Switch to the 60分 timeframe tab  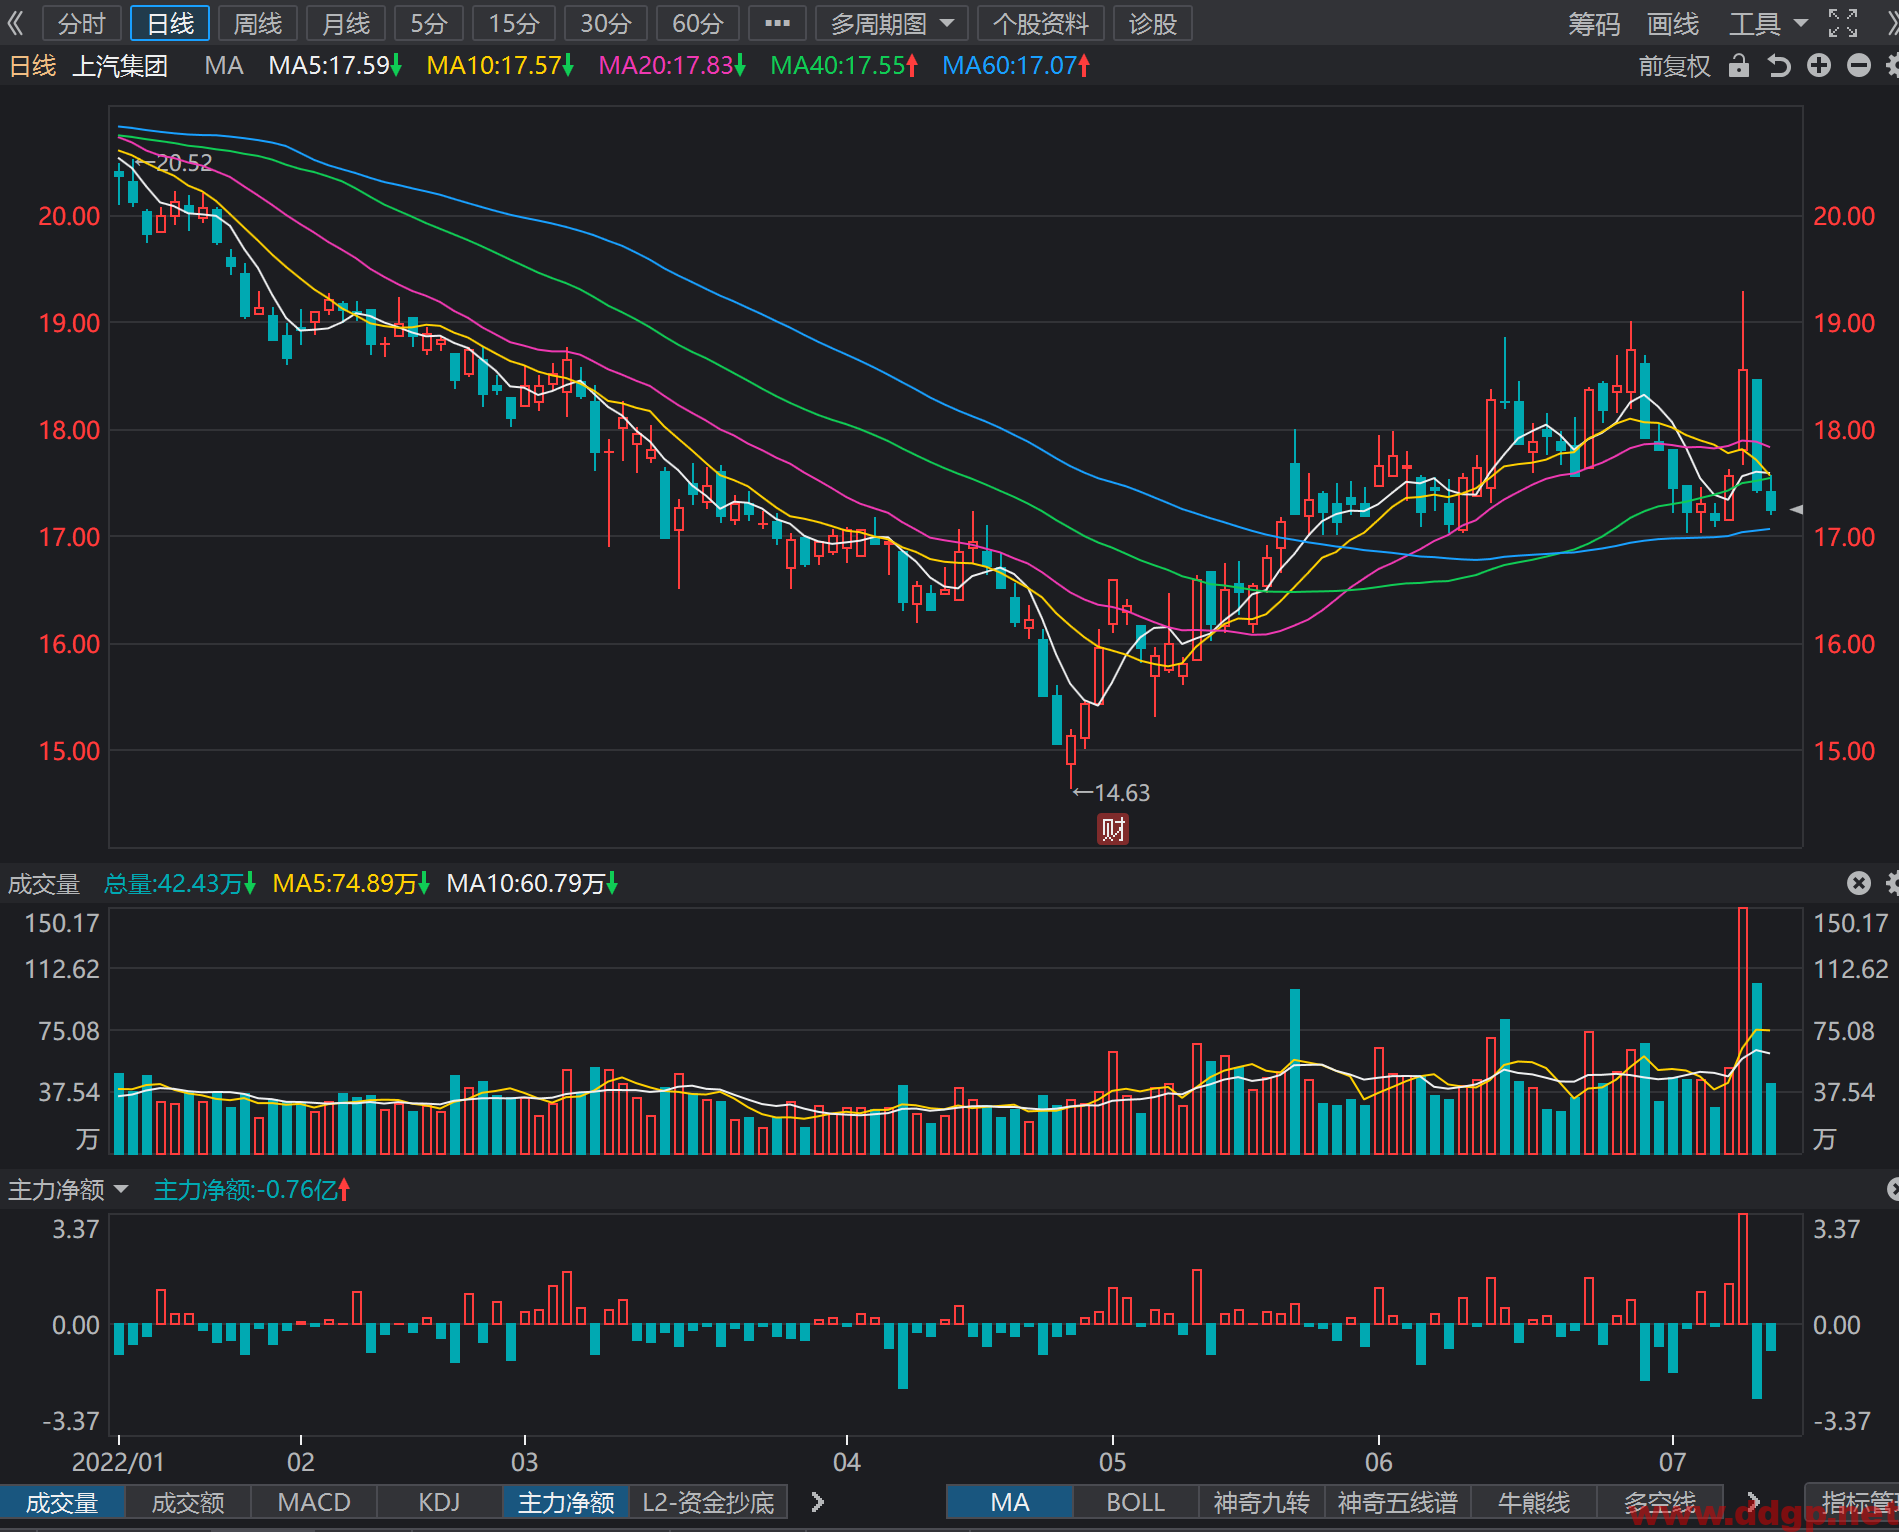tap(697, 23)
